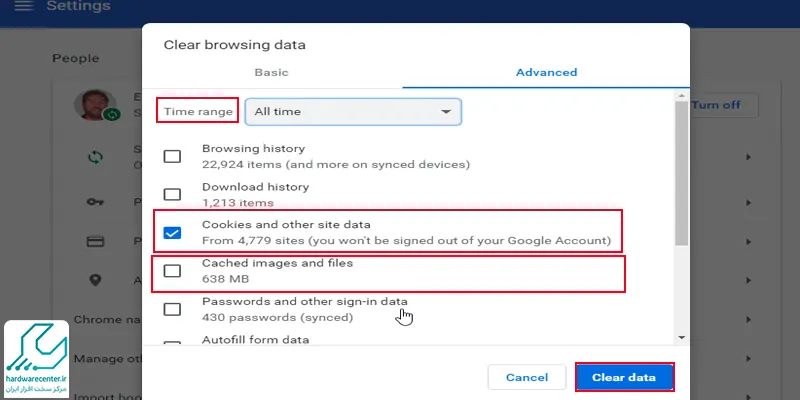Click the sync arrows icon in People
The height and width of the screenshot is (400, 800).
click(x=96, y=157)
